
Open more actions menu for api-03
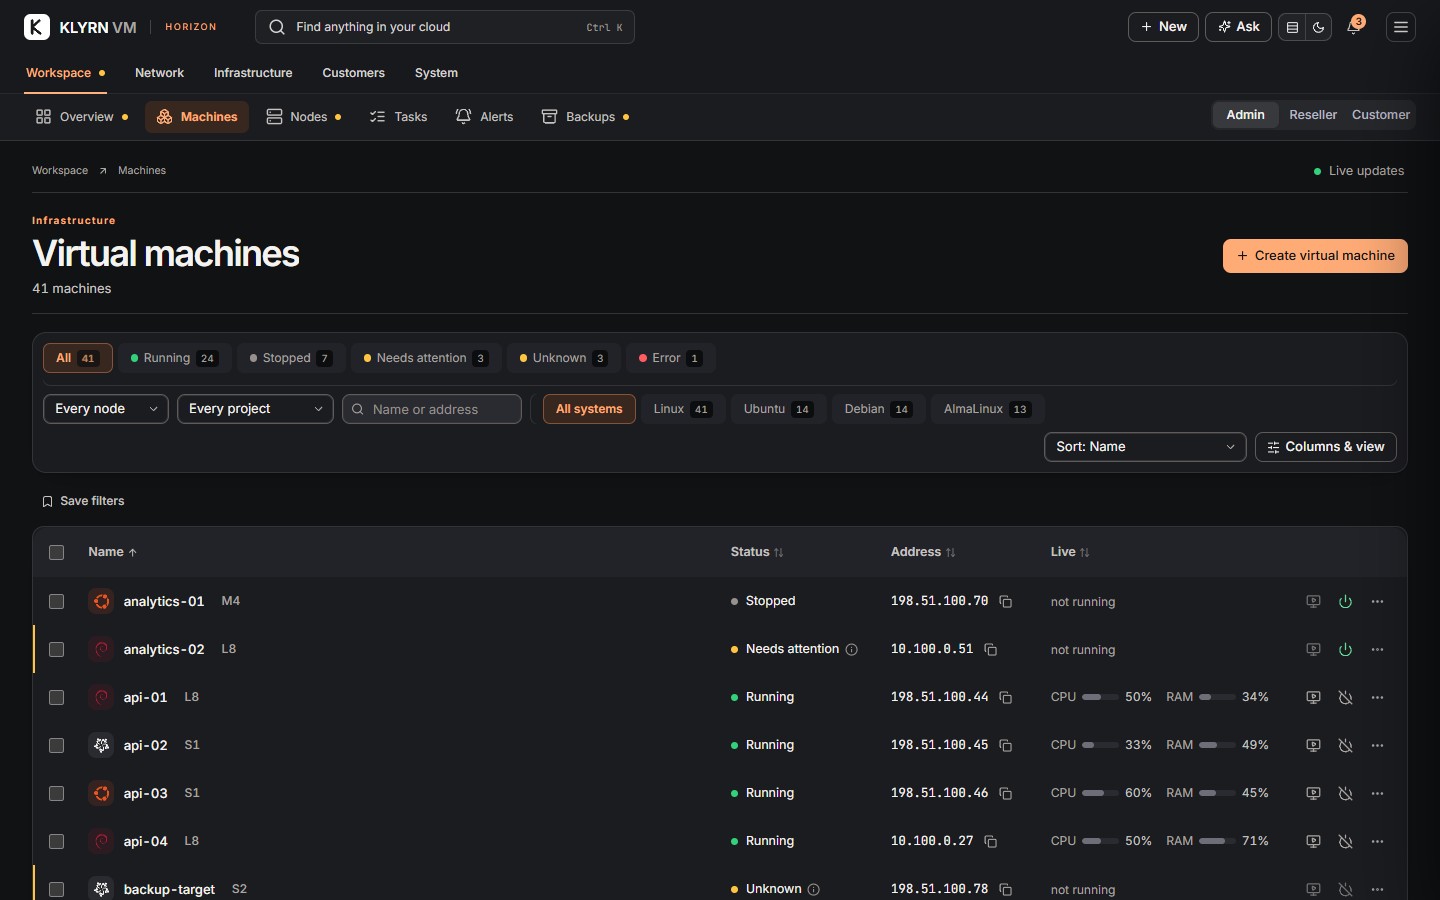pyautogui.click(x=1378, y=794)
